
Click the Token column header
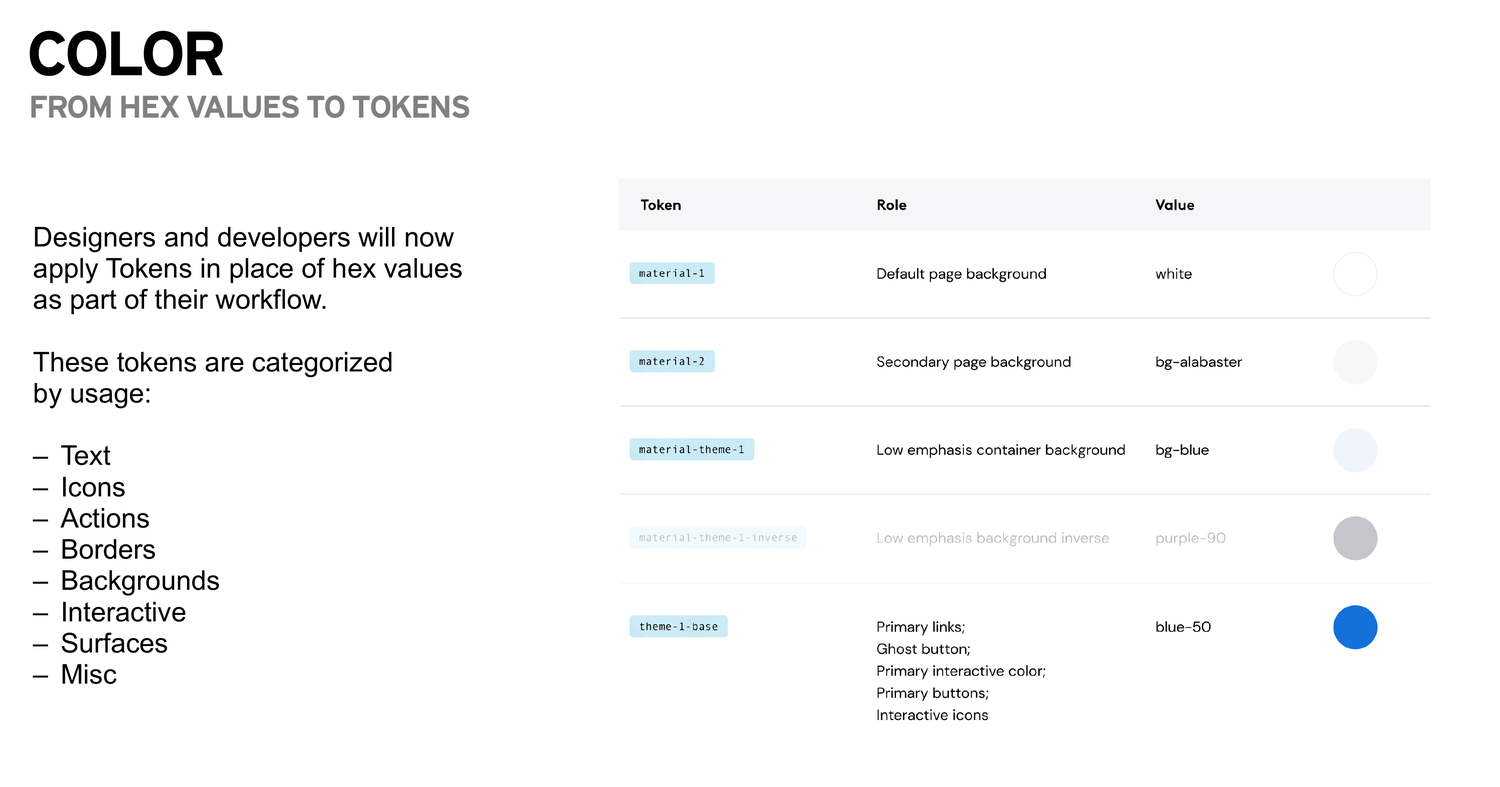661,205
